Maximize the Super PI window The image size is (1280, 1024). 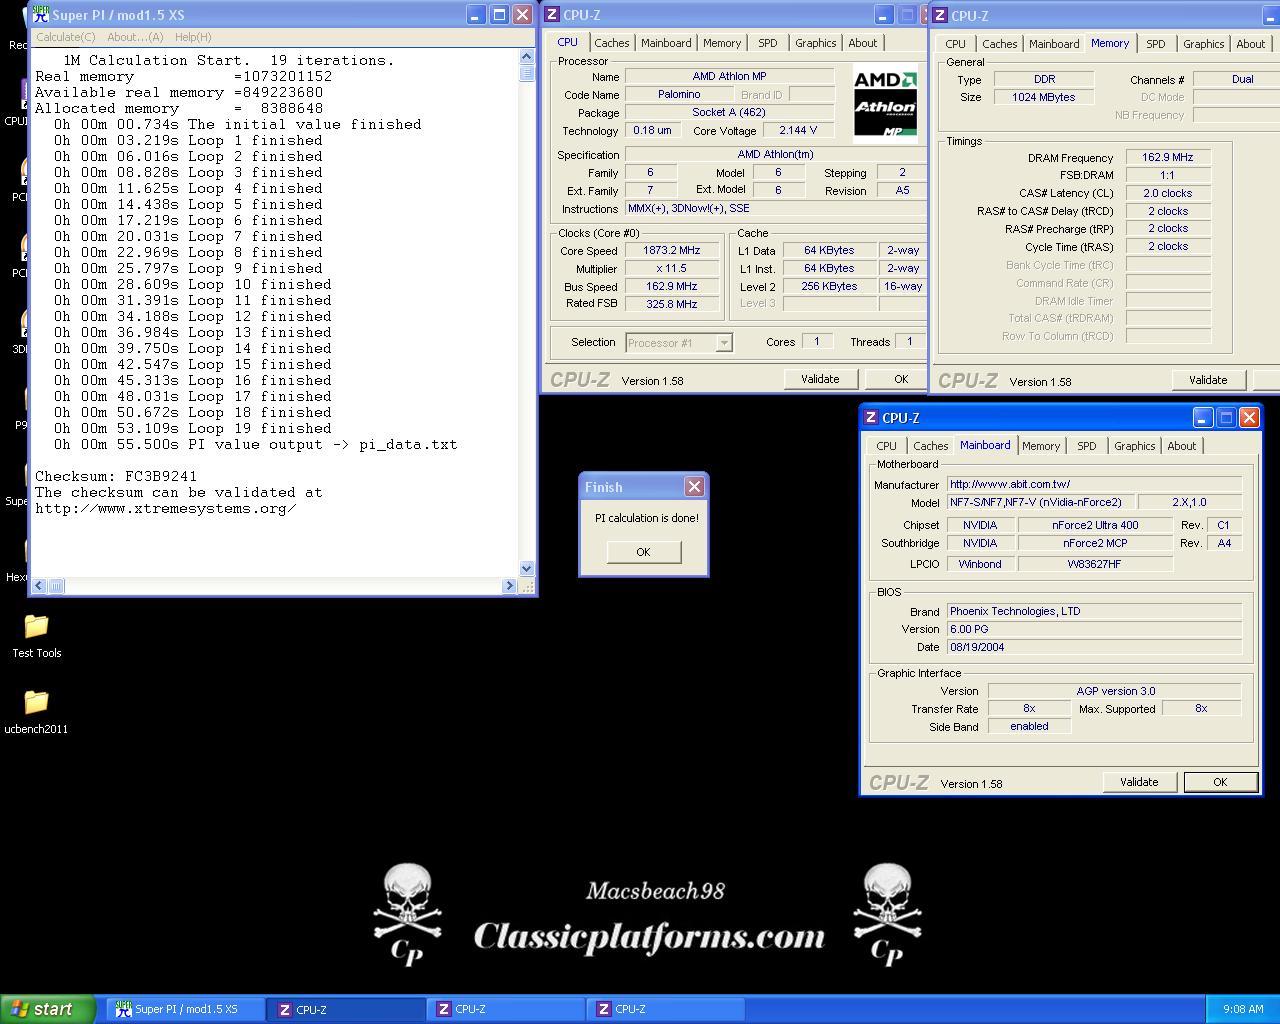(x=499, y=15)
